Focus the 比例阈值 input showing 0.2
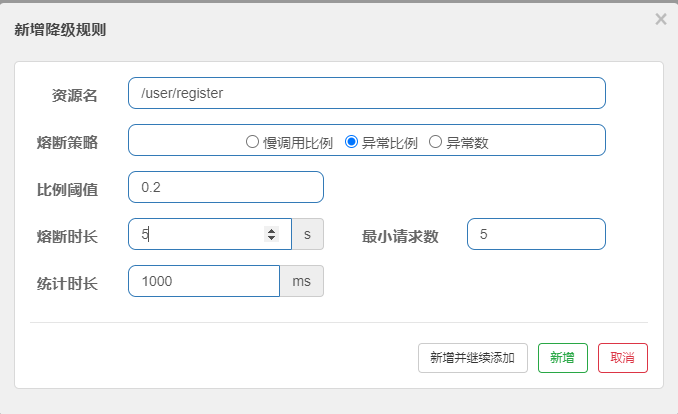Image resolution: width=678 pixels, height=414 pixels. [x=226, y=187]
